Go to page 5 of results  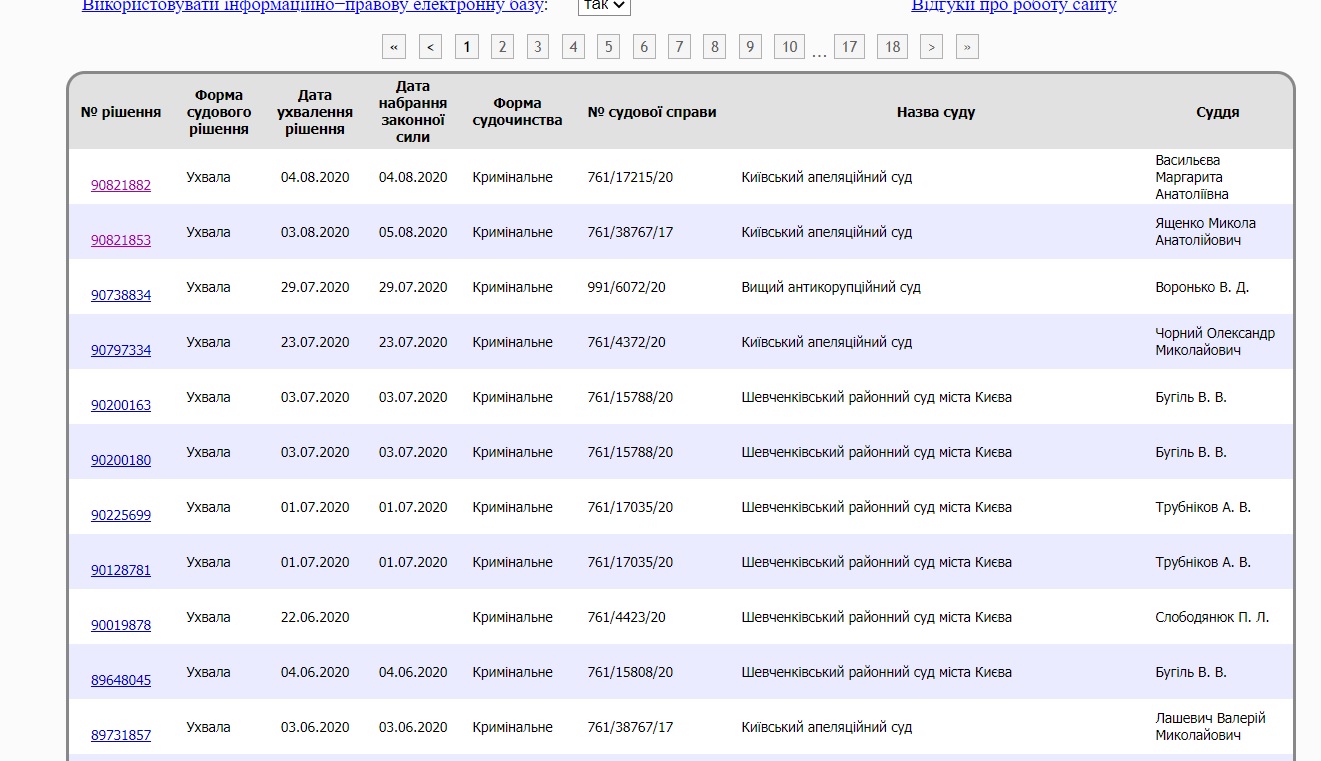point(608,47)
